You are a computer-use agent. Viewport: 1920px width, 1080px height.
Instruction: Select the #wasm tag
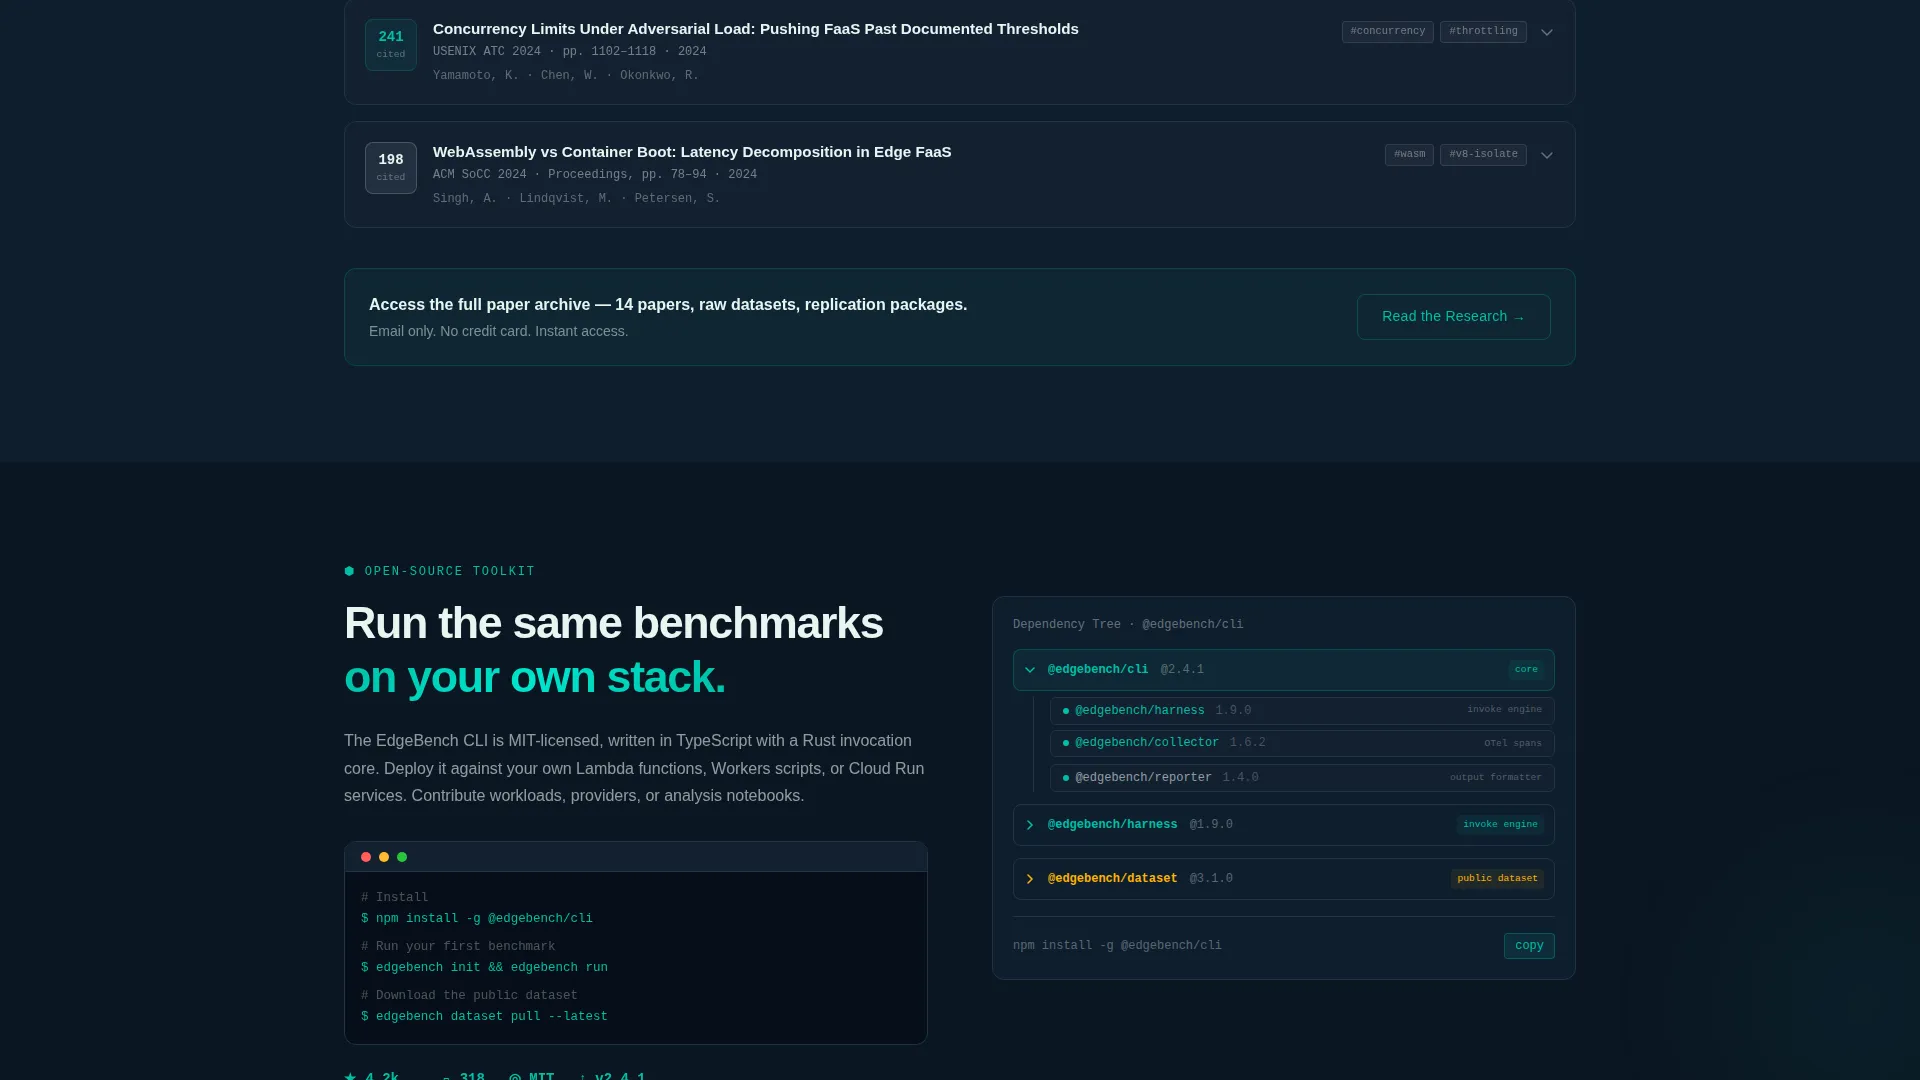point(1409,154)
